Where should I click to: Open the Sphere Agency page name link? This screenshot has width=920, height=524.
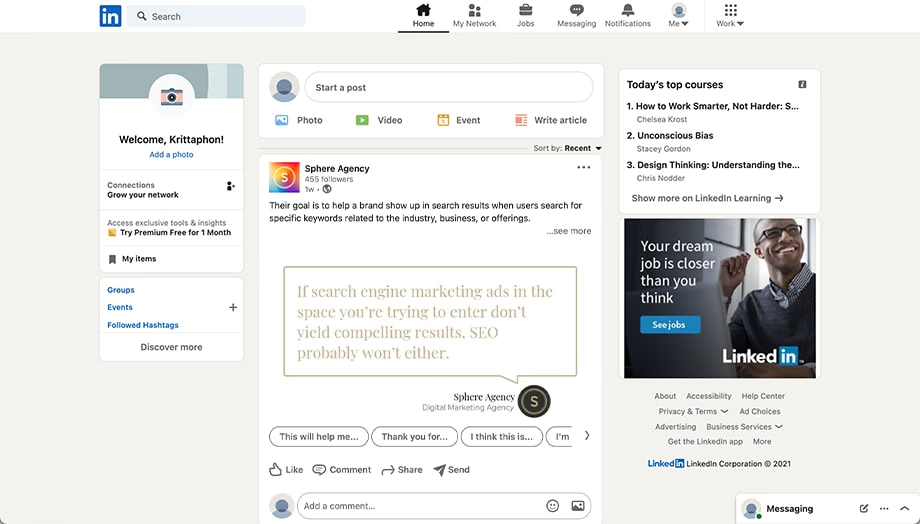click(337, 168)
